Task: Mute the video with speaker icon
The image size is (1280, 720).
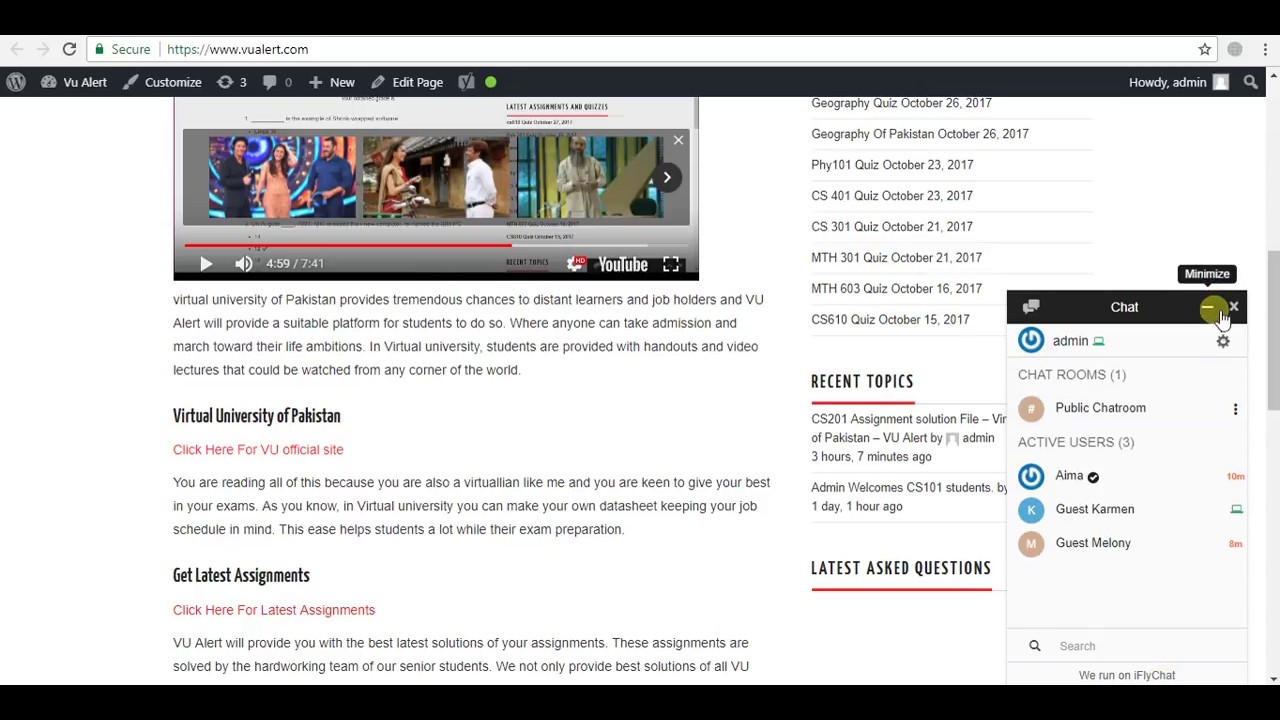Action: pos(243,264)
